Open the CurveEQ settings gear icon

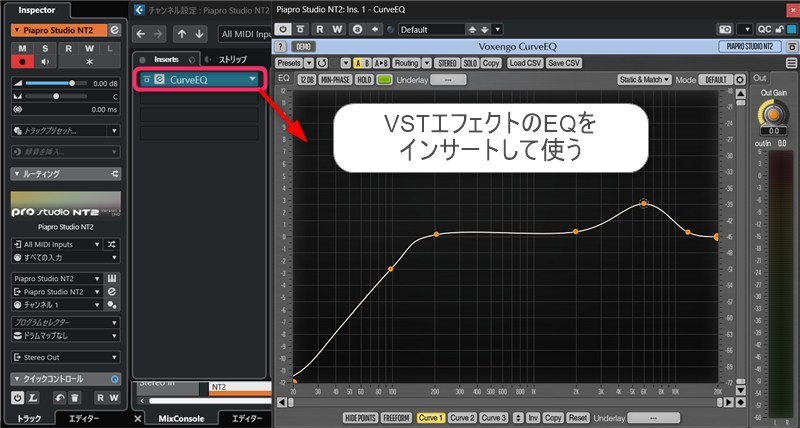739,80
